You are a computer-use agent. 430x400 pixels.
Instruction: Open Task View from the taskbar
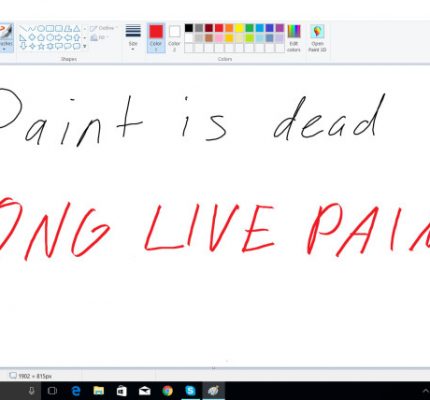[x=53, y=390]
